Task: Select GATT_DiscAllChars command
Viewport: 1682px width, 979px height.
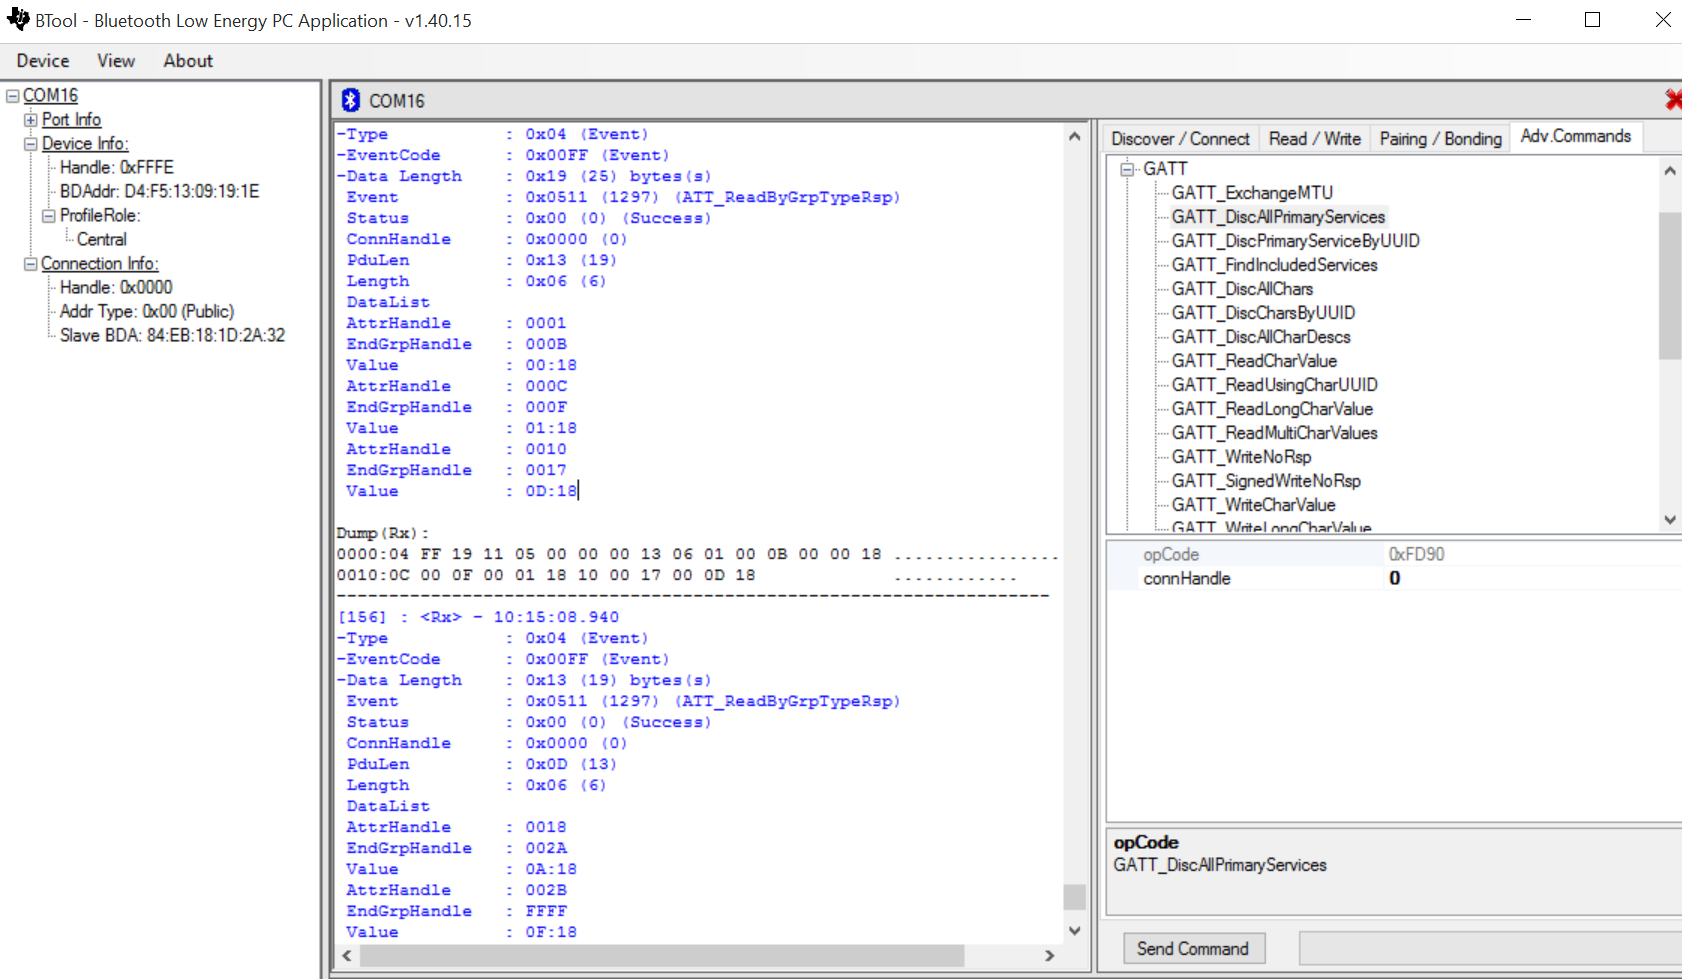Action: pyautogui.click(x=1242, y=289)
